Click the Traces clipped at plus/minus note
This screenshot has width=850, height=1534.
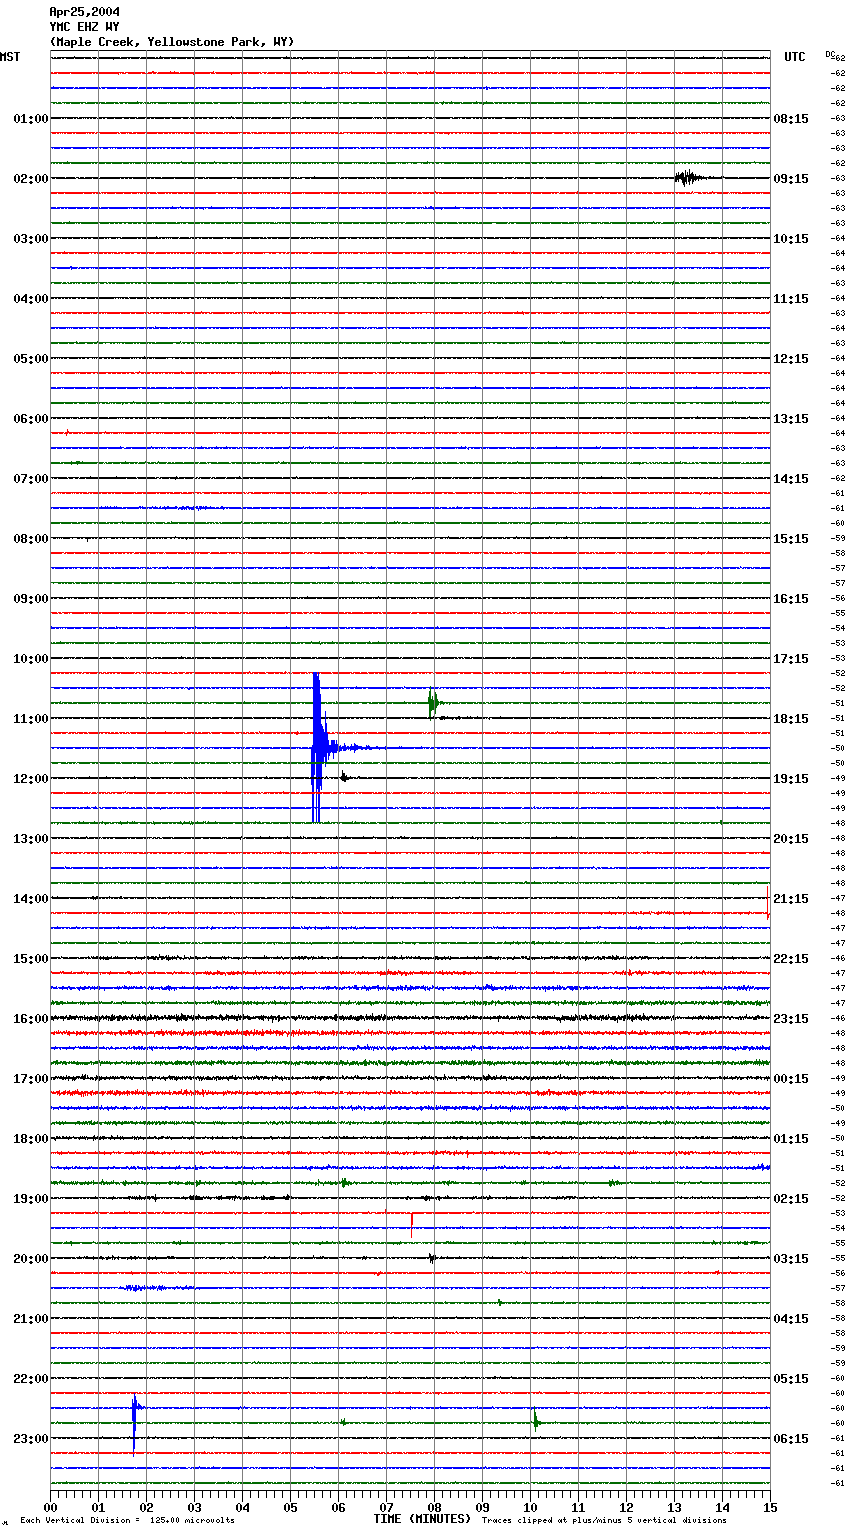pos(604,1521)
